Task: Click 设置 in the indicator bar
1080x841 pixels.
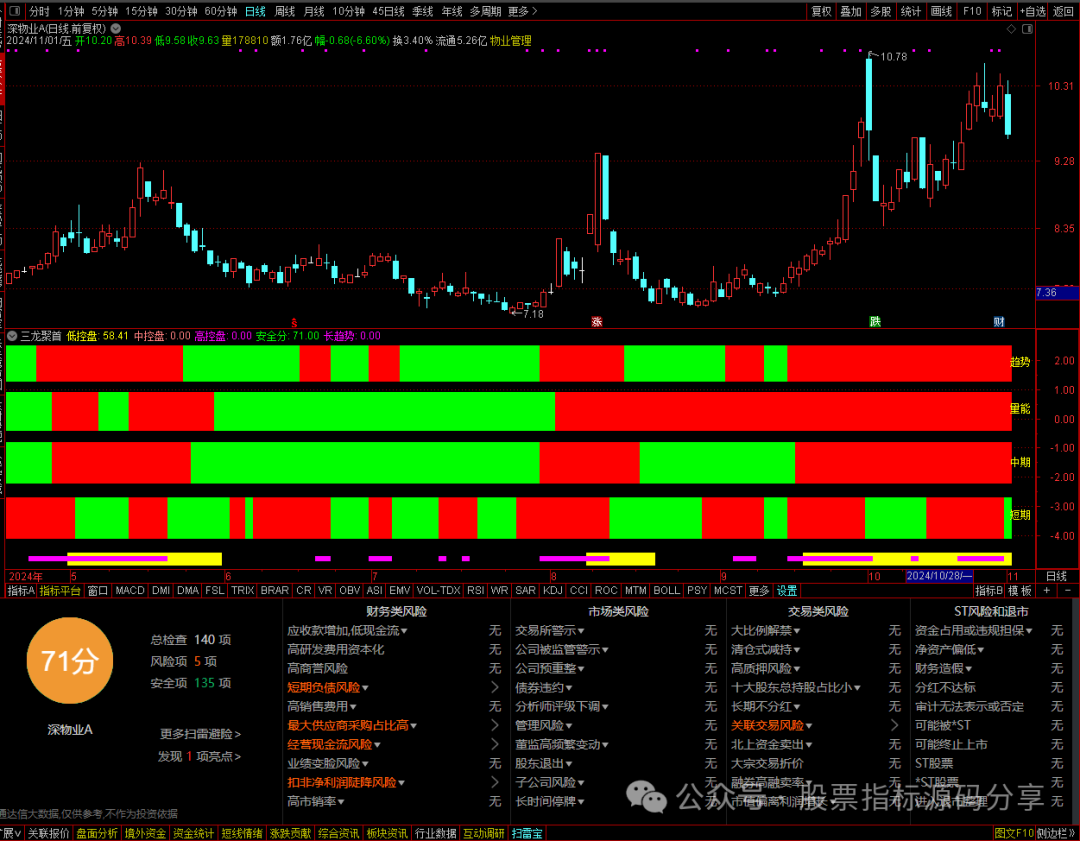Action: tap(787, 590)
